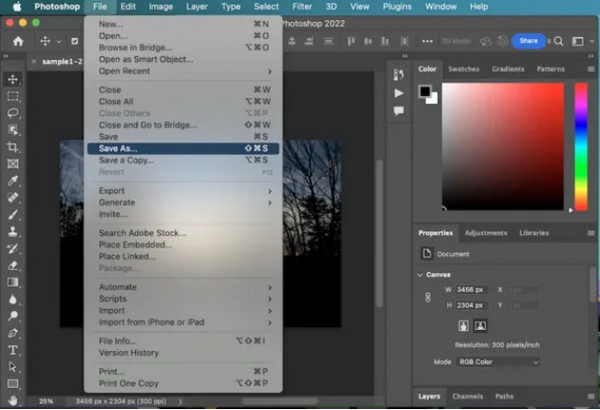This screenshot has height=410, width=600.
Task: Activate the Eyedropper tool
Action: [x=13, y=181]
